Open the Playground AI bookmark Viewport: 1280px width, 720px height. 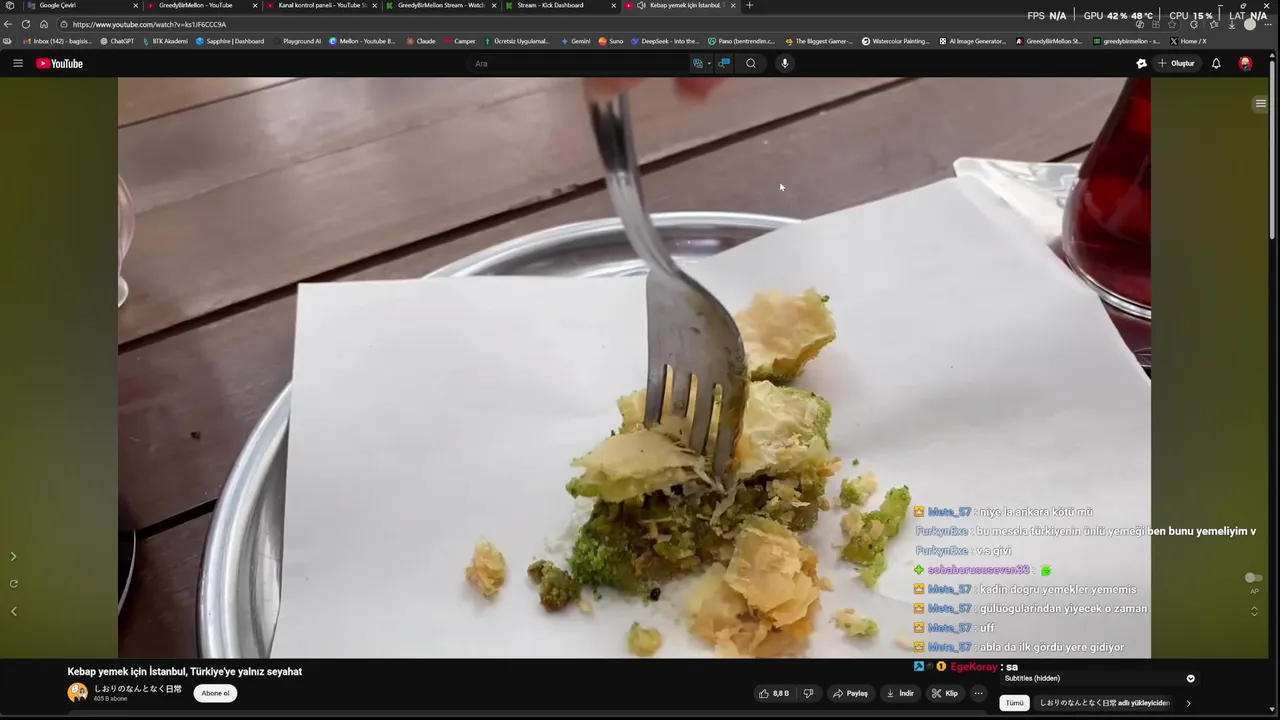pyautogui.click(x=297, y=41)
